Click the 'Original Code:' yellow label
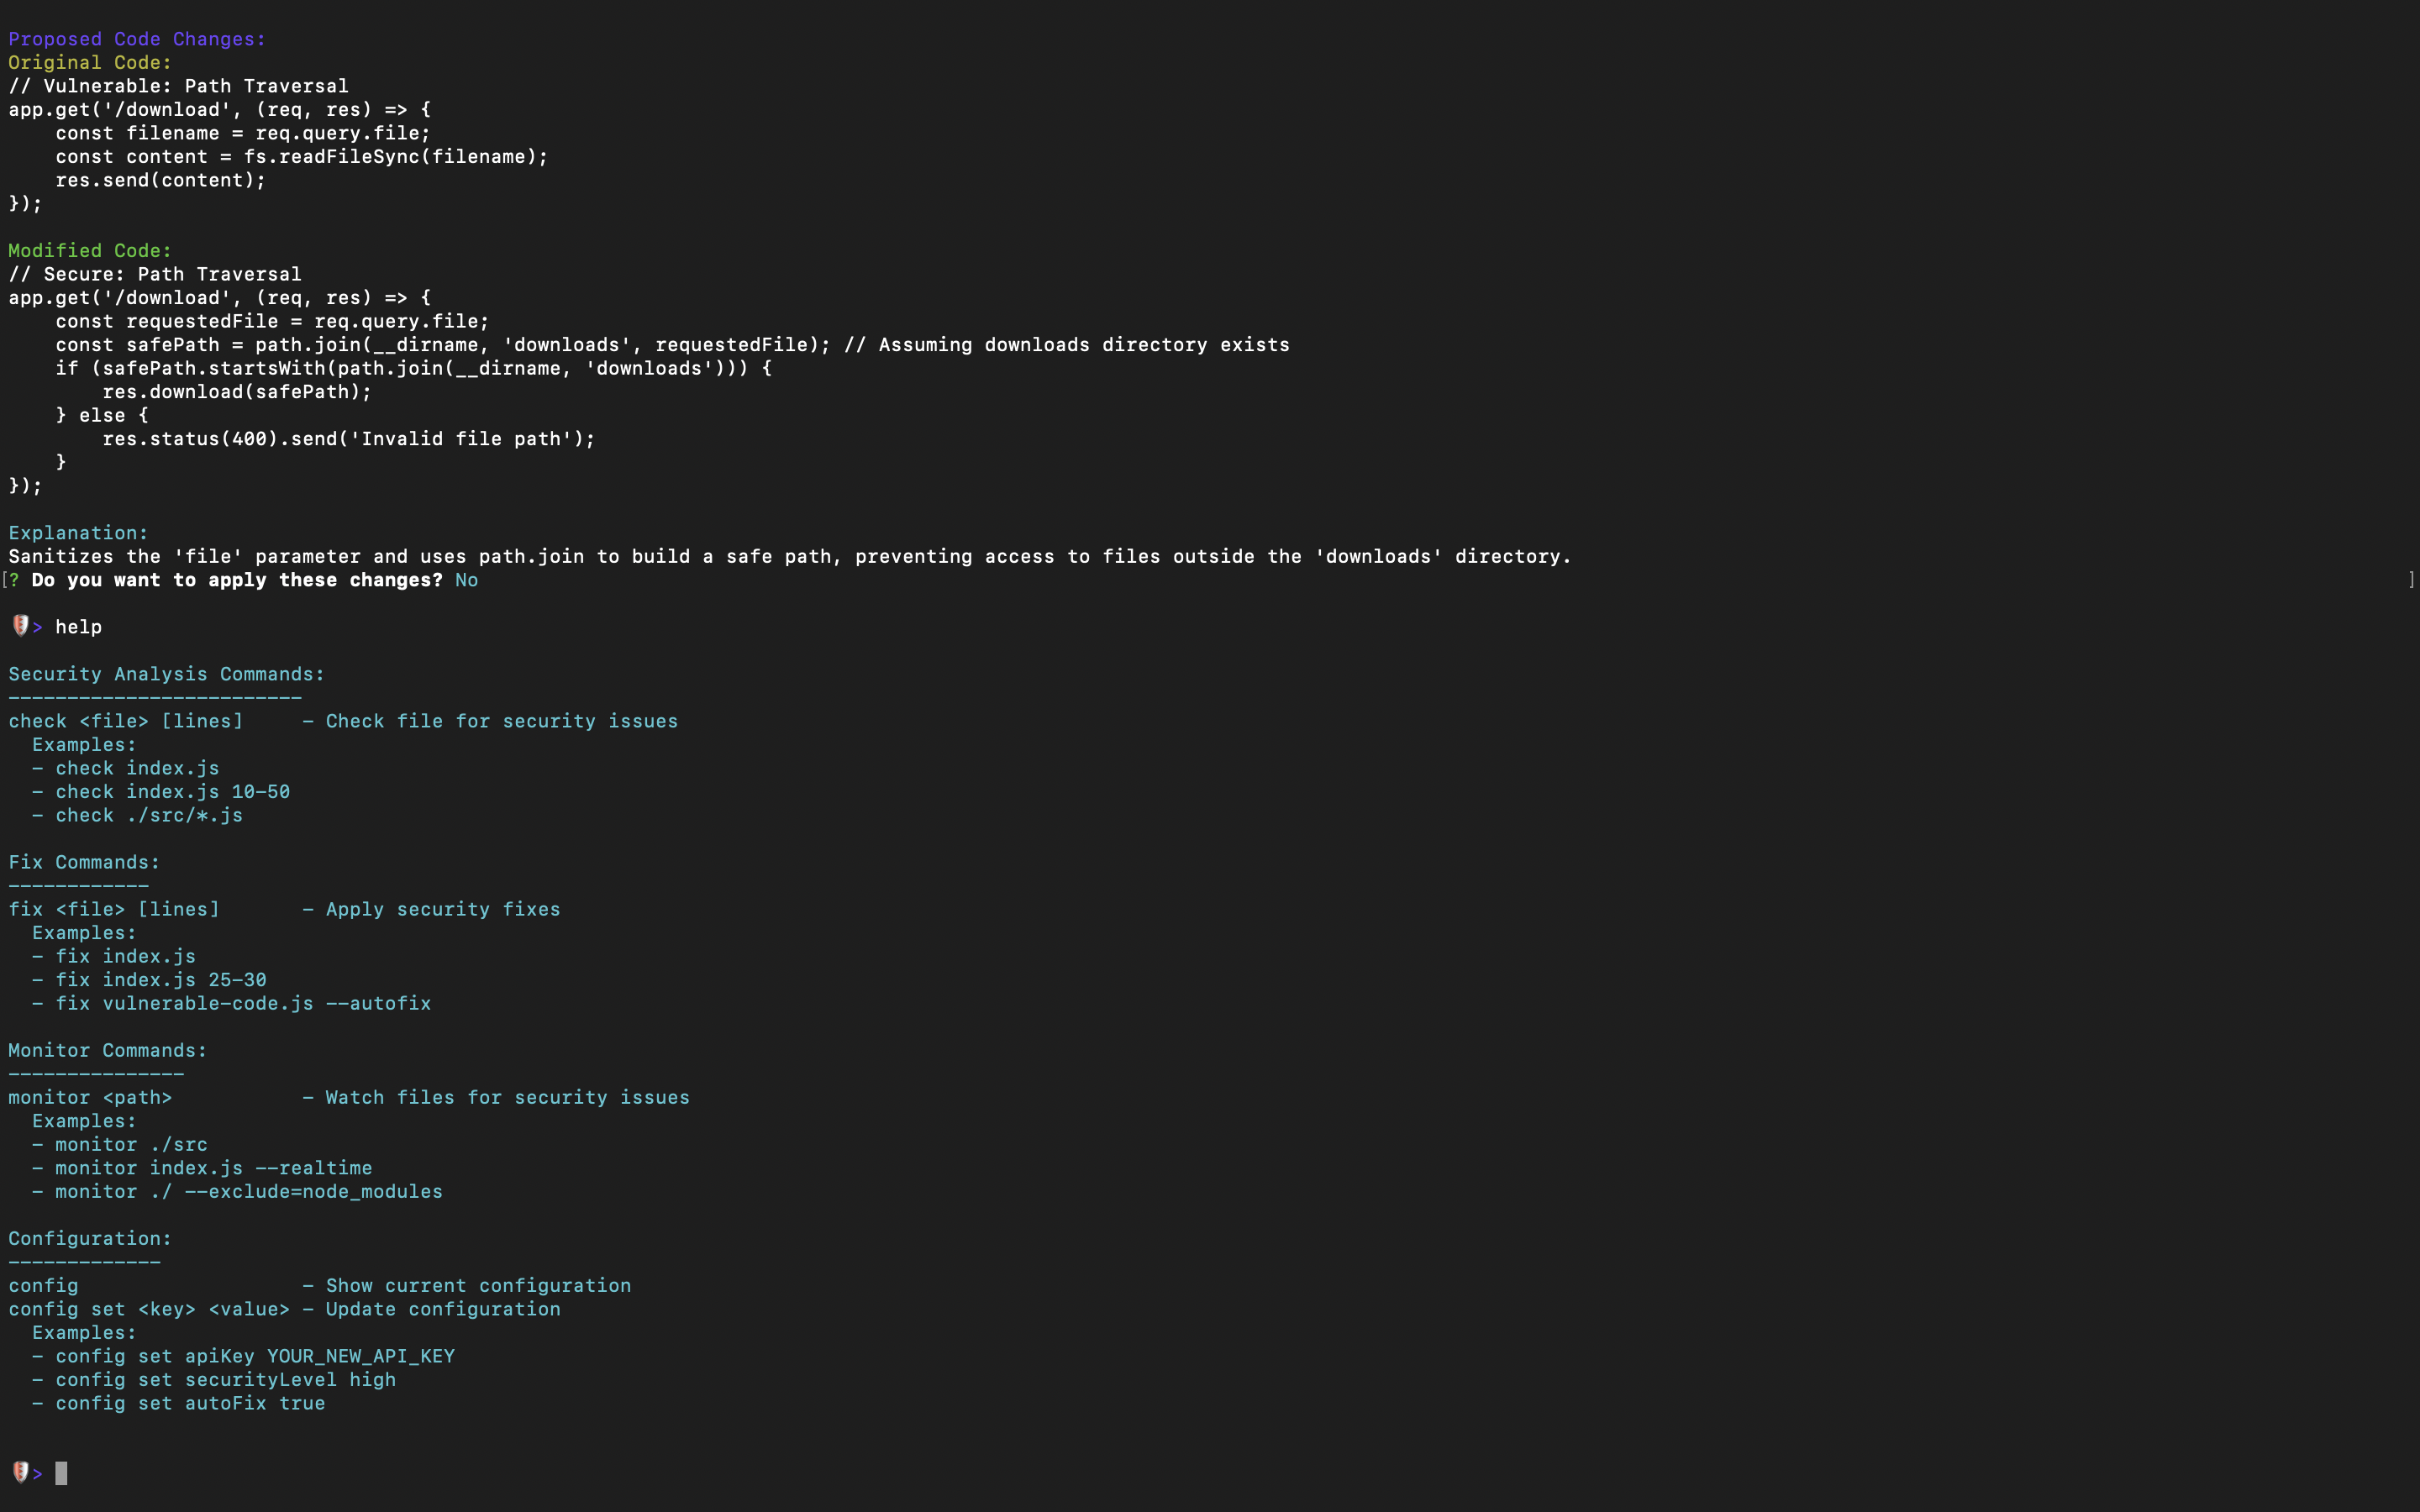The height and width of the screenshot is (1512, 2420). pos(90,62)
